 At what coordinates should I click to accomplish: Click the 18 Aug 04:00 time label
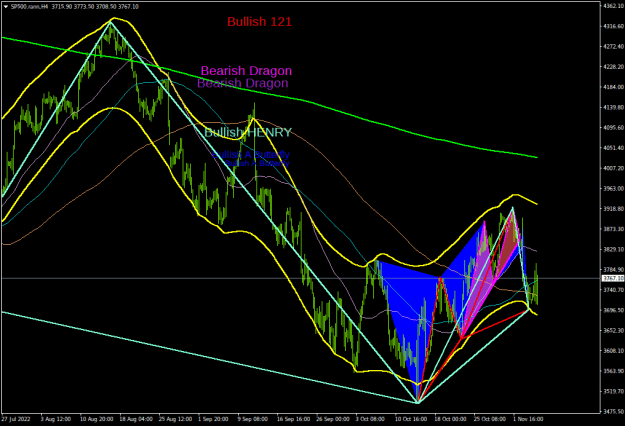click(136, 419)
